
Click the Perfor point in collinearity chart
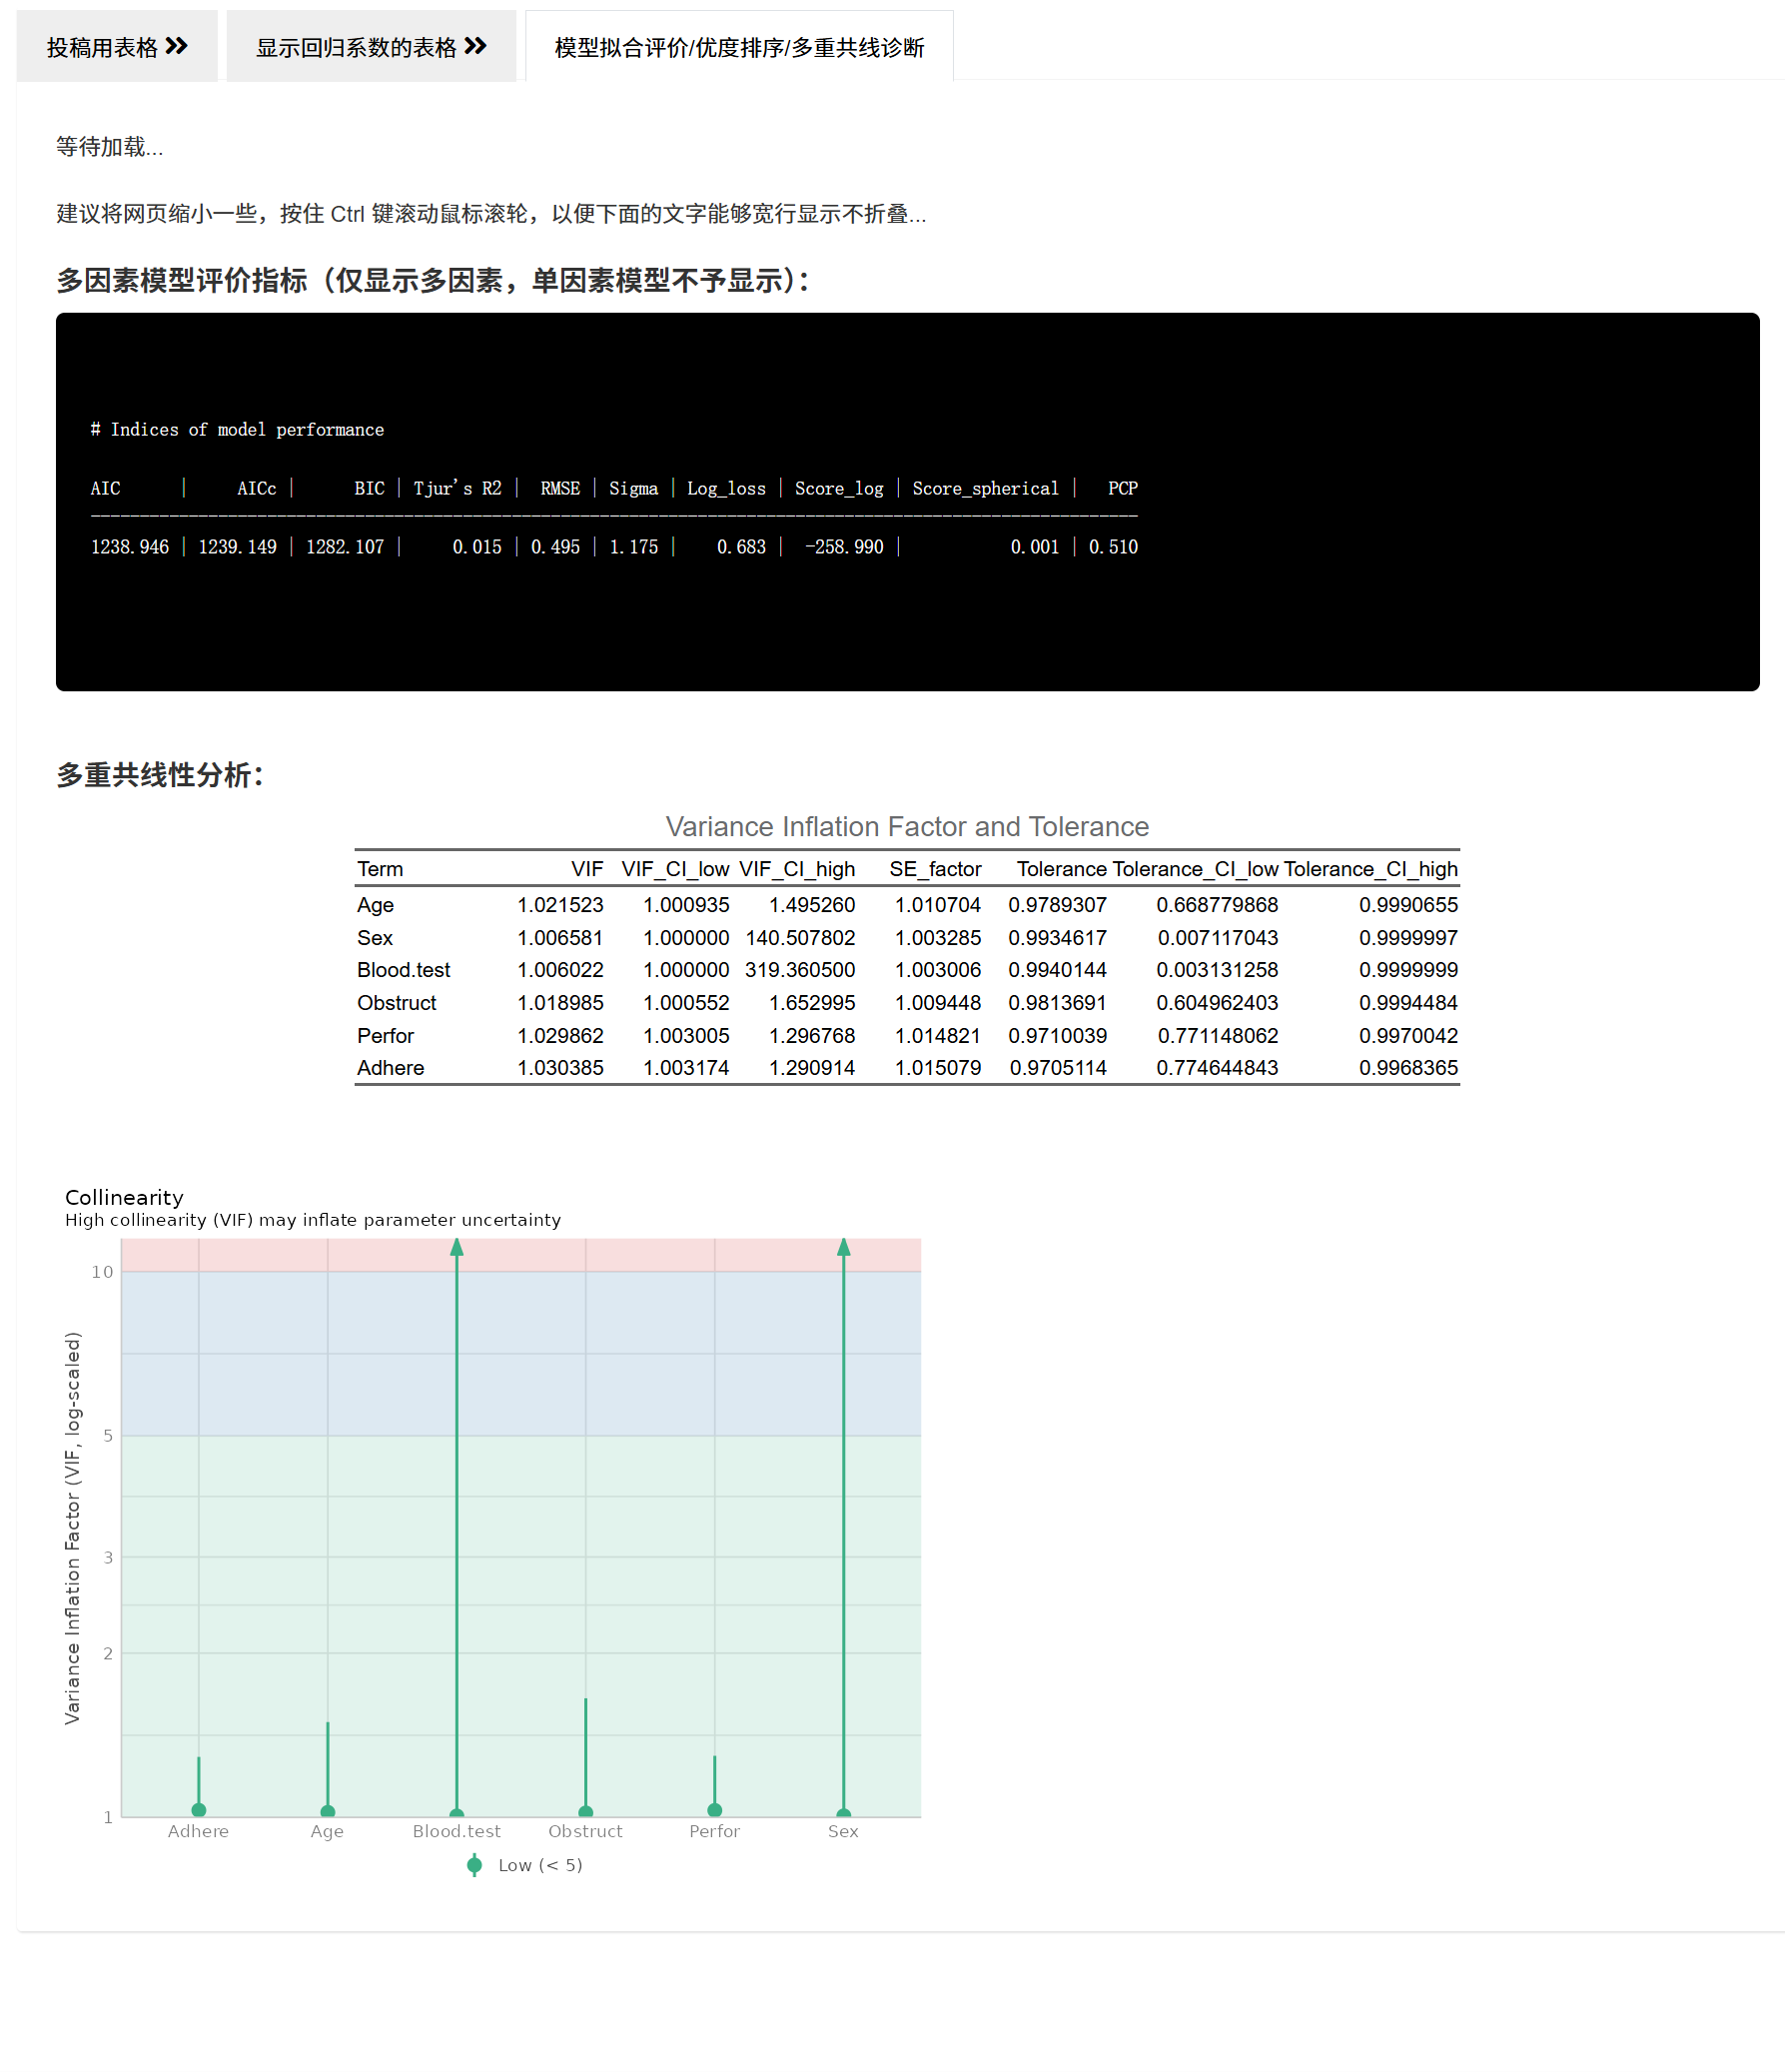(715, 1810)
